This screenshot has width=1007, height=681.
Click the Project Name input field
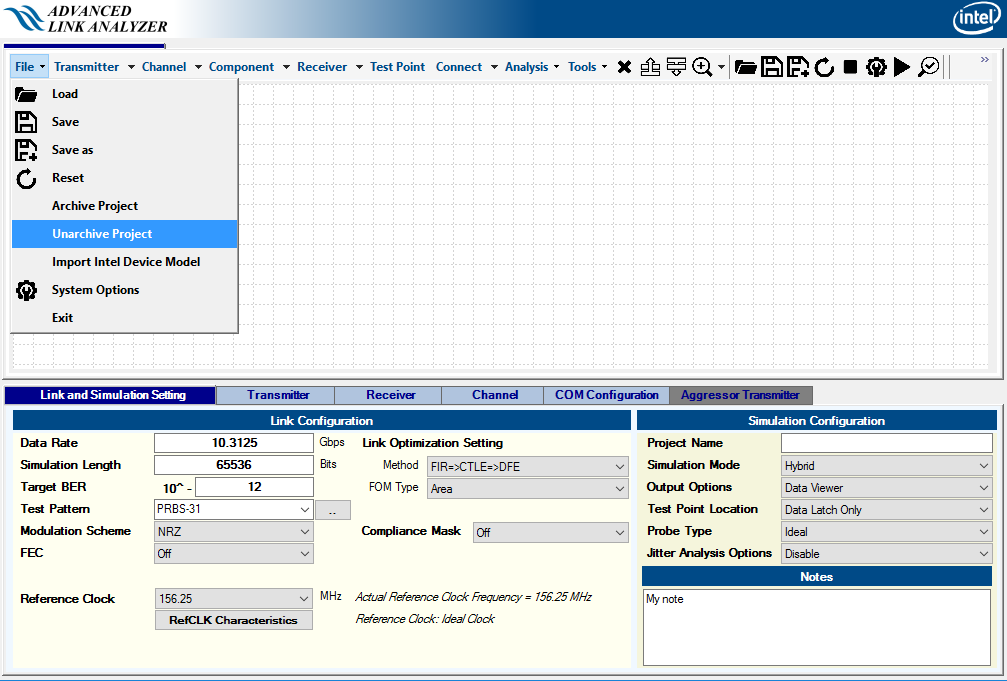pos(886,443)
